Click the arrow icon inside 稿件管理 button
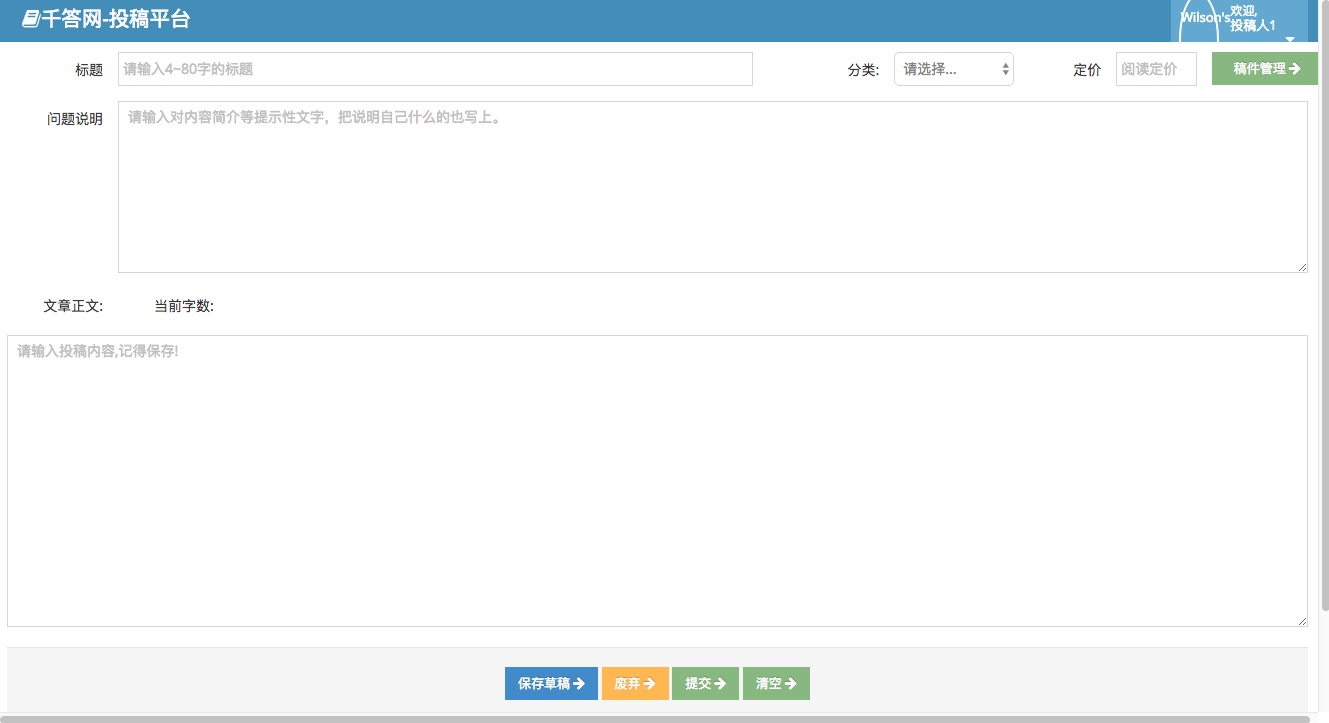The width and height of the screenshot is (1329, 723). coord(1296,68)
